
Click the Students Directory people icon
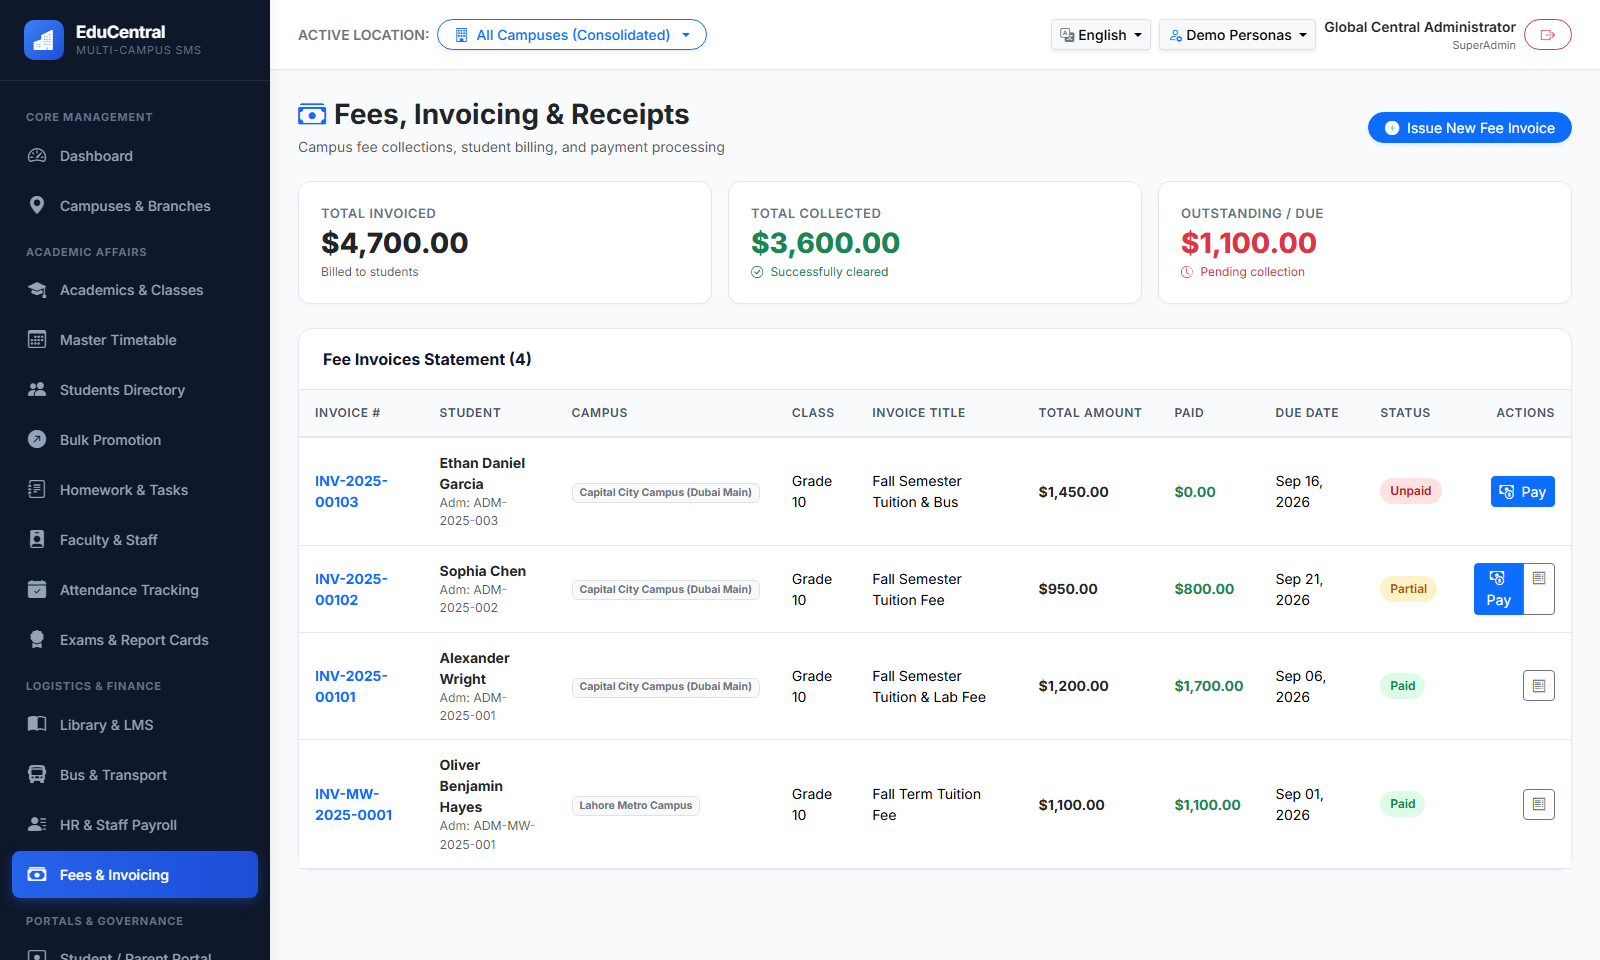(x=37, y=390)
